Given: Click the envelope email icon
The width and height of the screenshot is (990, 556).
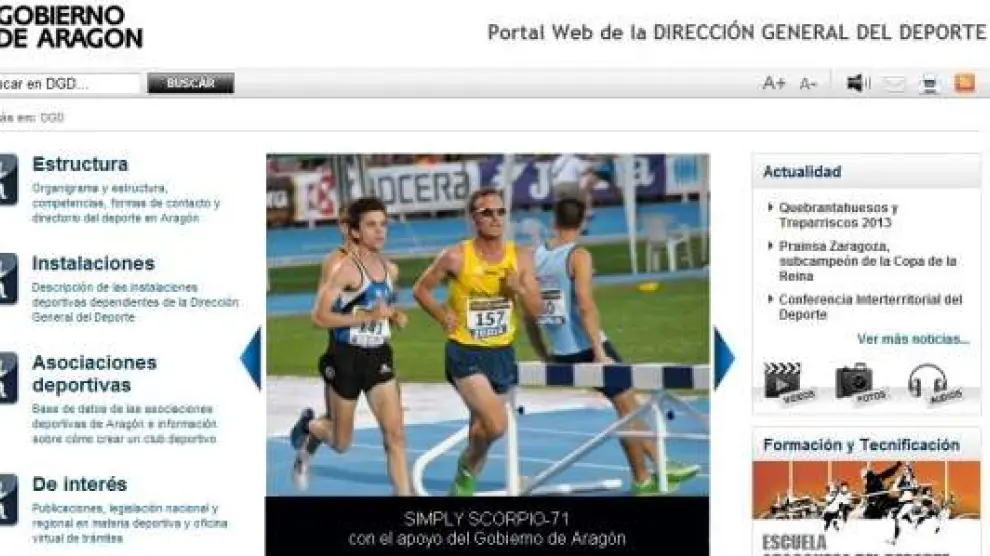Looking at the screenshot, I should click(894, 84).
